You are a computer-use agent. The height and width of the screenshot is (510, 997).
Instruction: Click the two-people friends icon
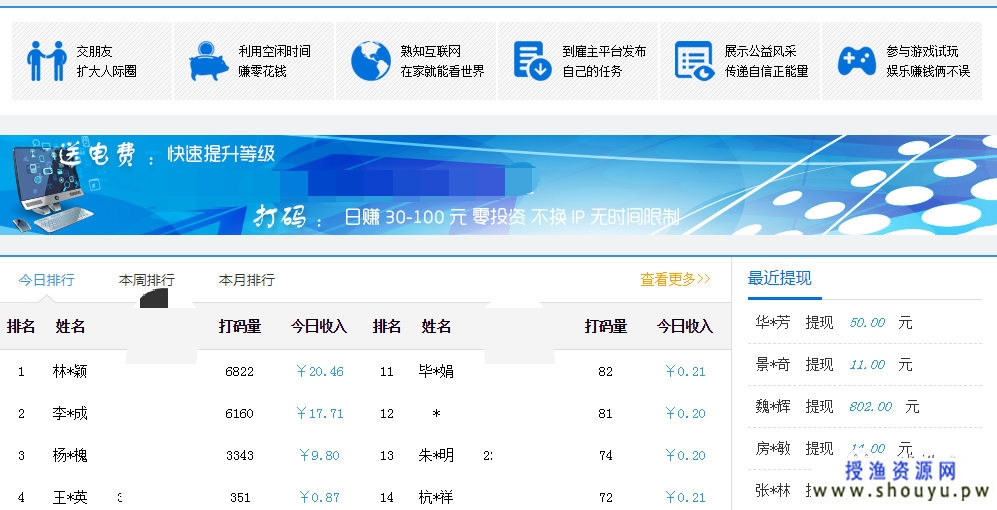46,61
